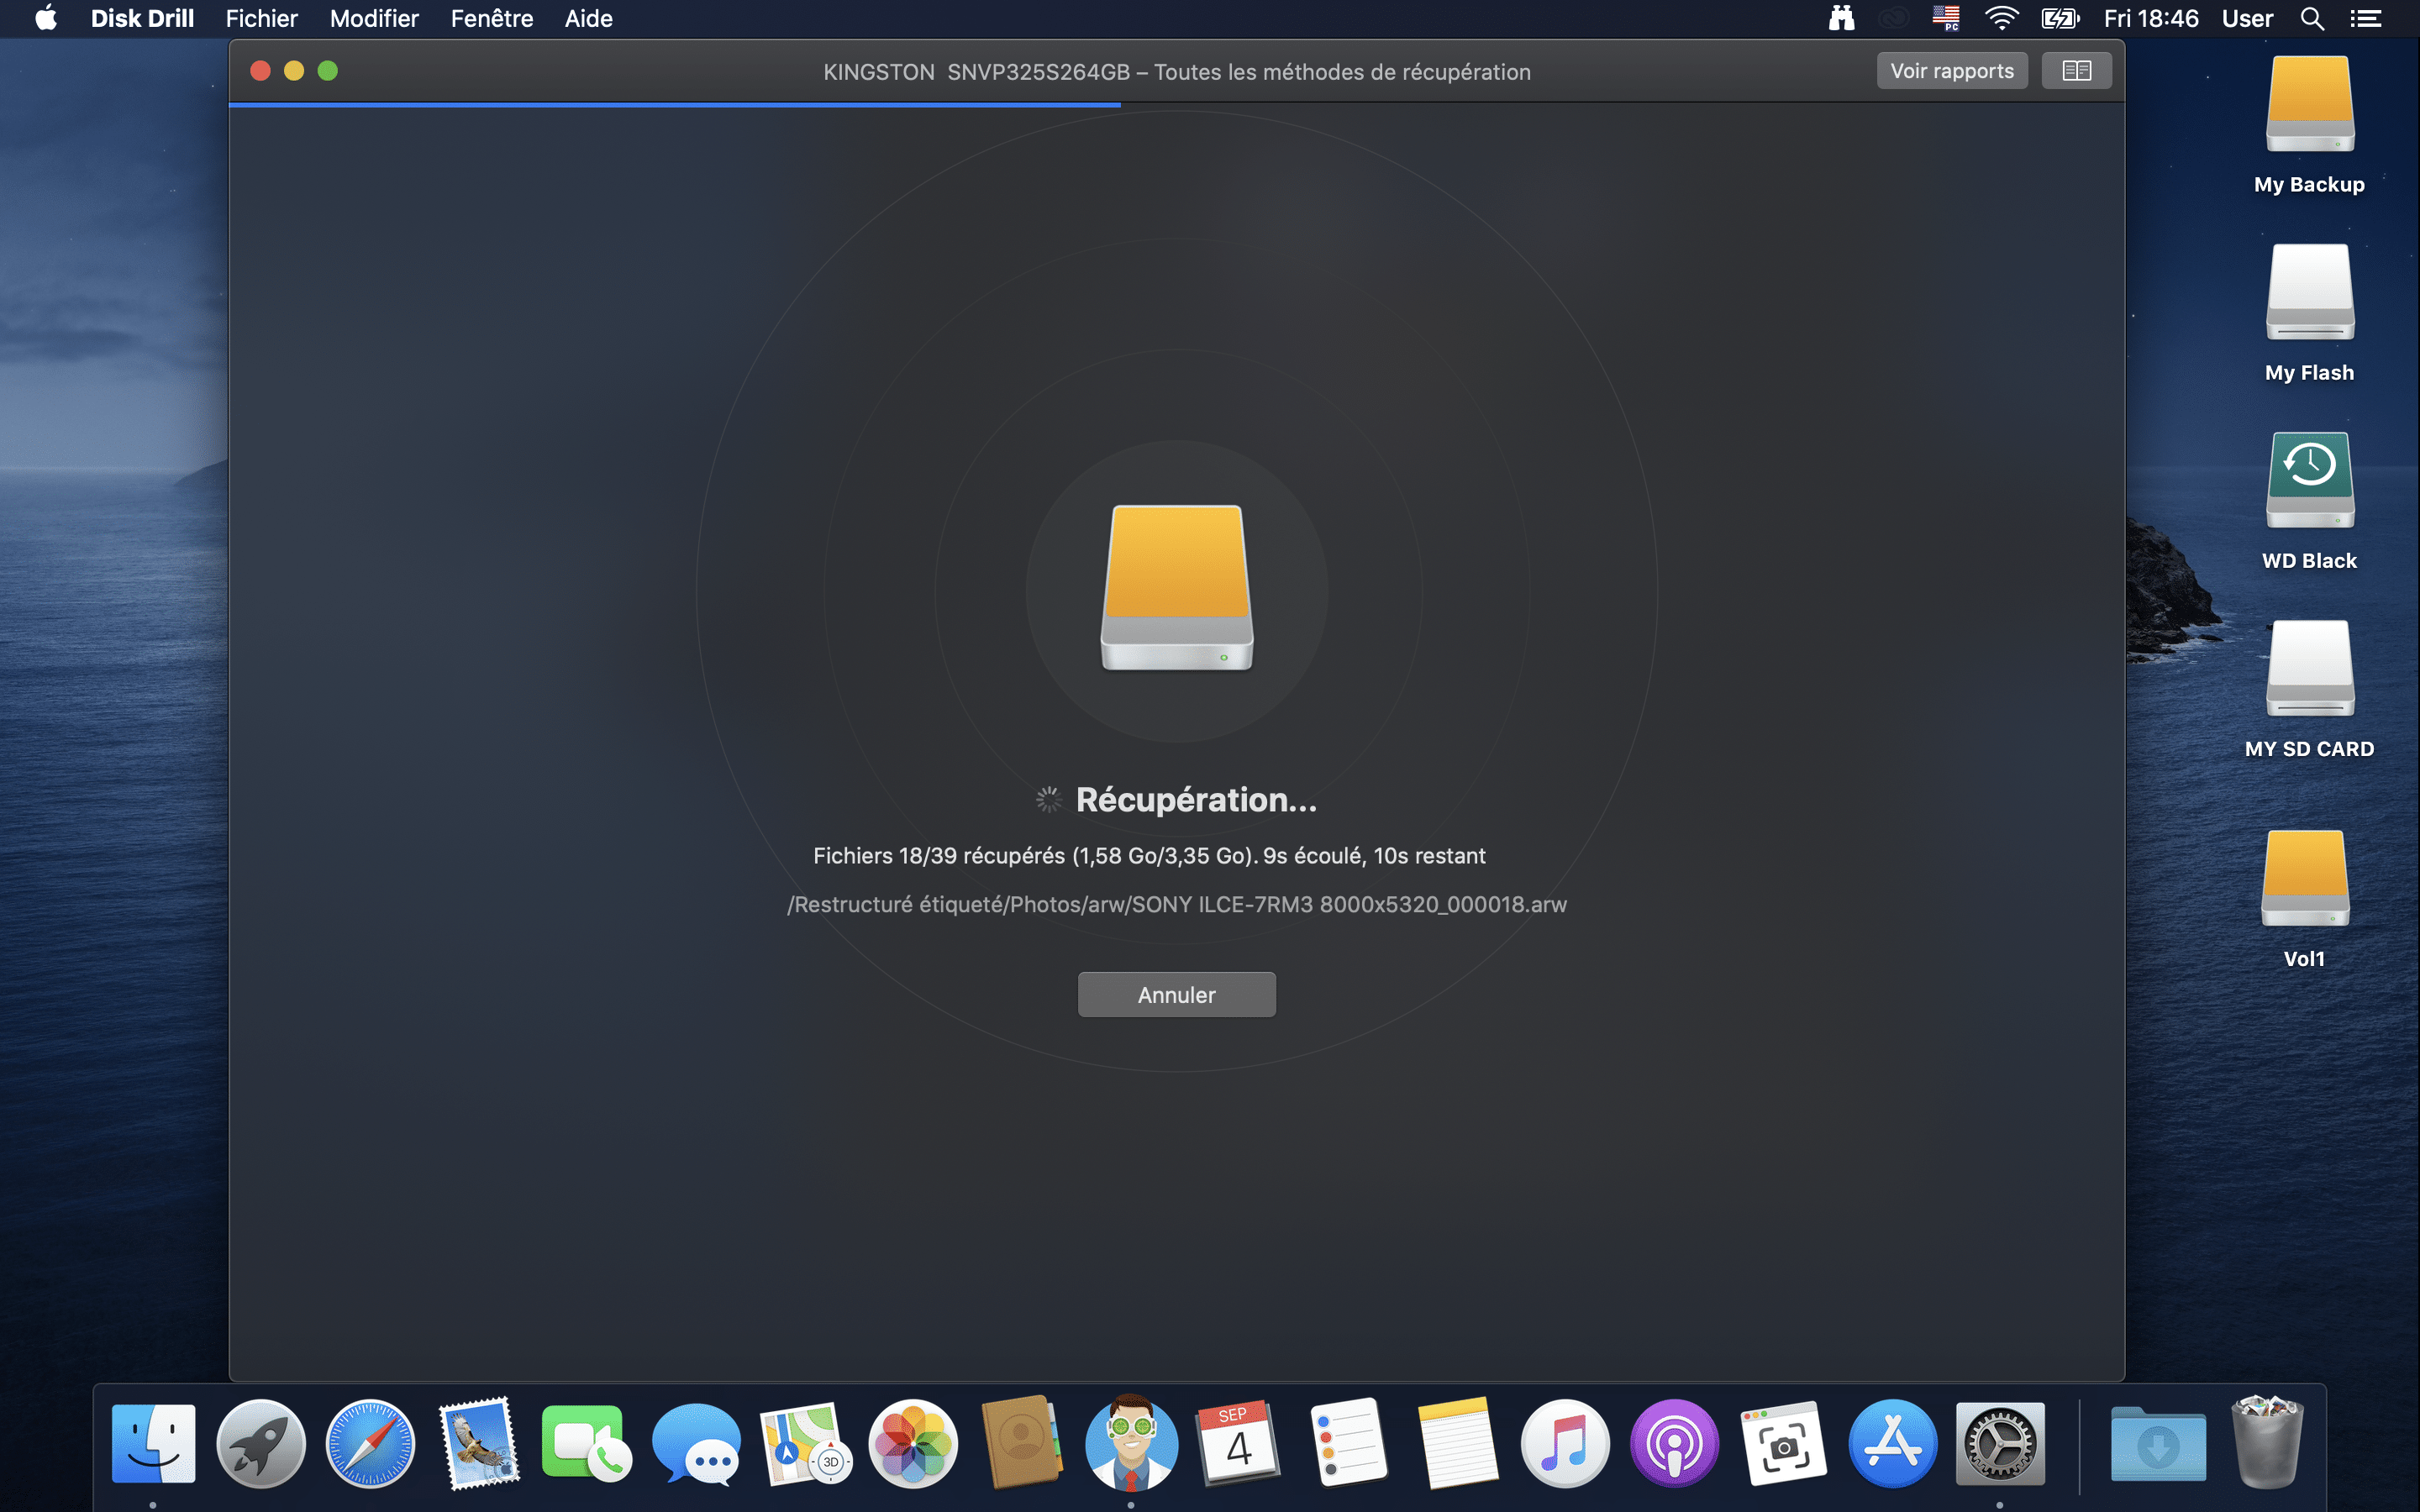2420x1512 pixels.
Task: Click the yellow drive icon in center
Action: (x=1176, y=588)
